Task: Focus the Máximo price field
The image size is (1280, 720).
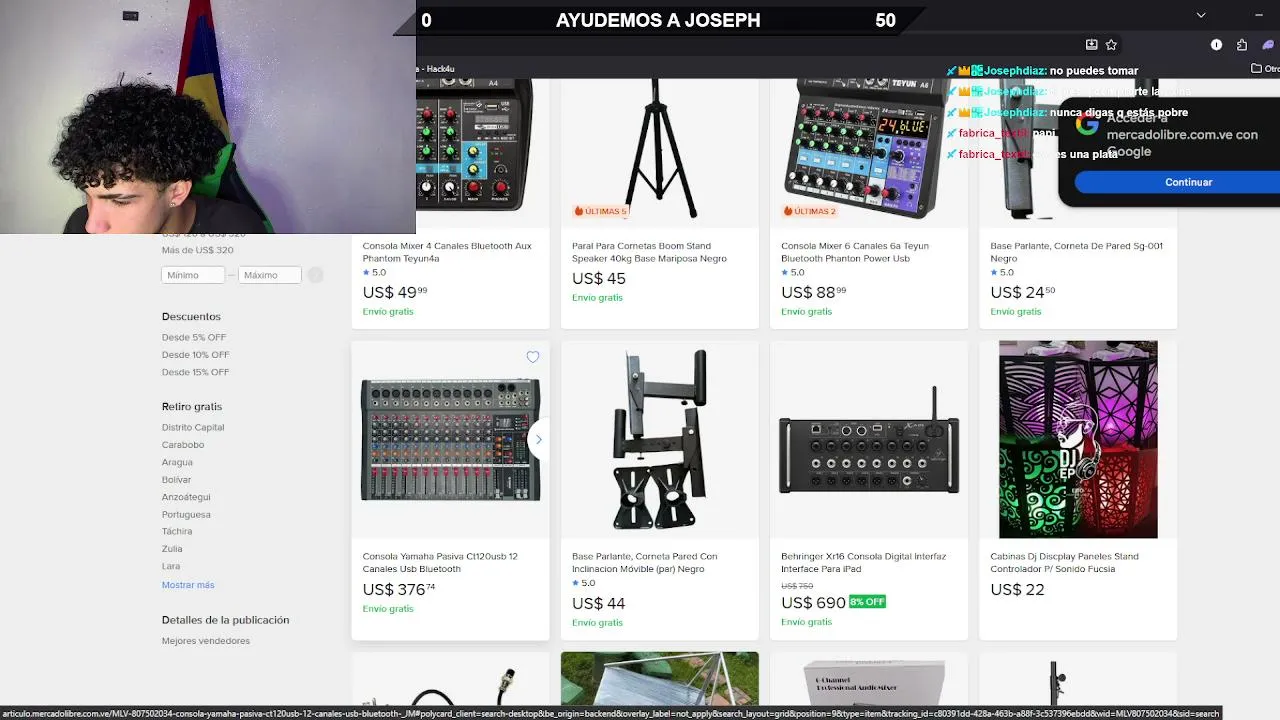Action: click(269, 275)
